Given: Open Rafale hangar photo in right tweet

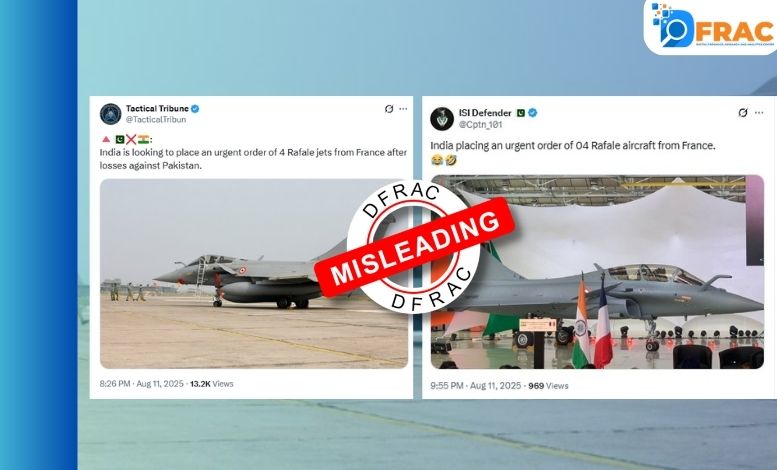Looking at the screenshot, I should [x=597, y=272].
